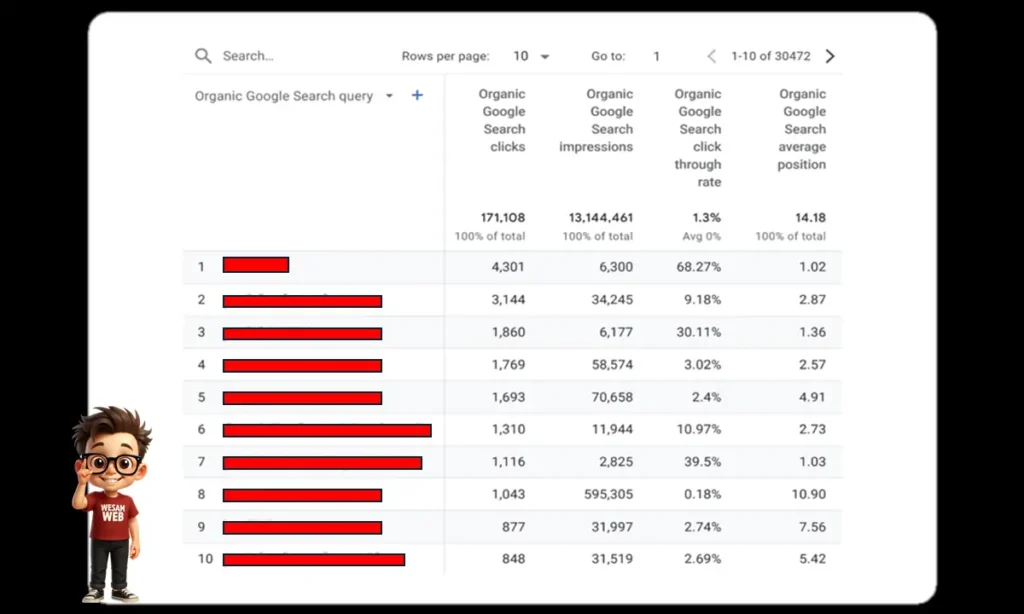Viewport: 1024px width, 614px height.
Task: Sort by Organic Google Search impressions column
Action: point(597,120)
